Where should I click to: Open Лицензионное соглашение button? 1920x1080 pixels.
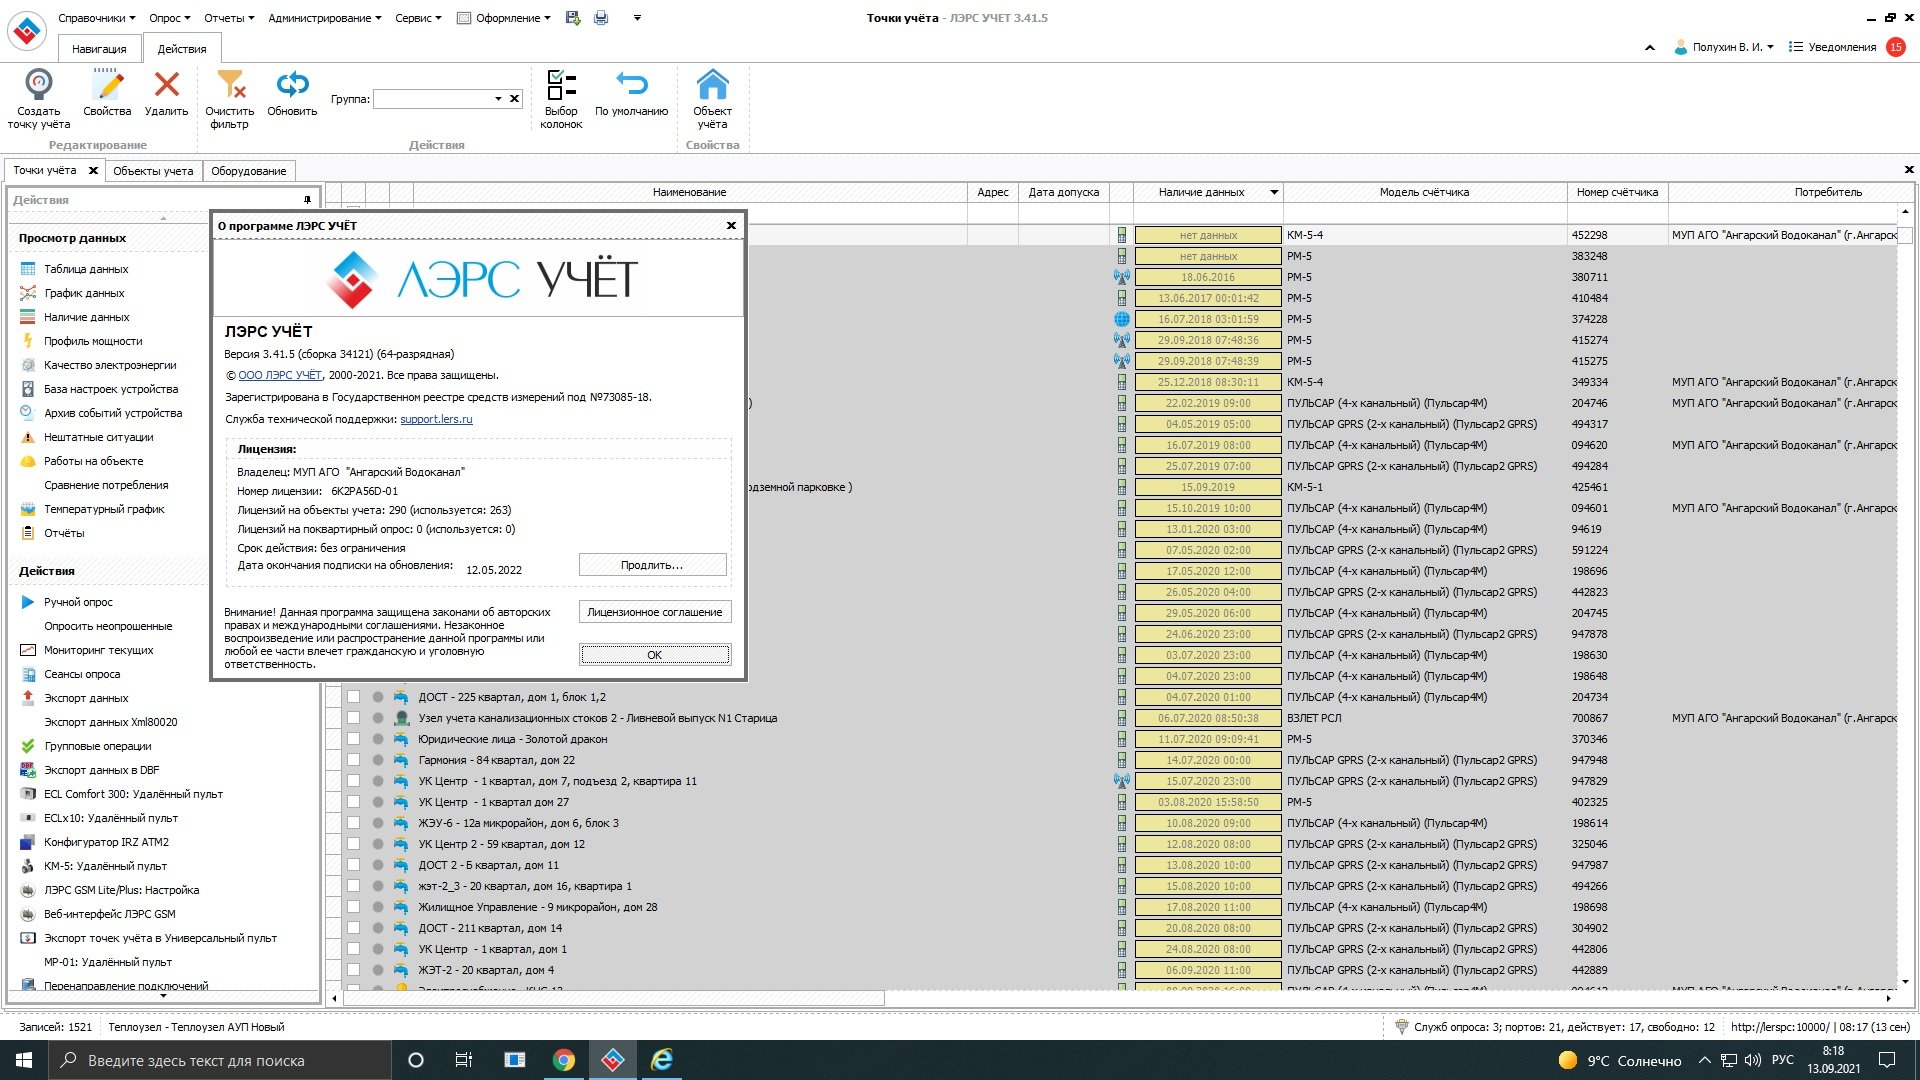click(x=654, y=612)
